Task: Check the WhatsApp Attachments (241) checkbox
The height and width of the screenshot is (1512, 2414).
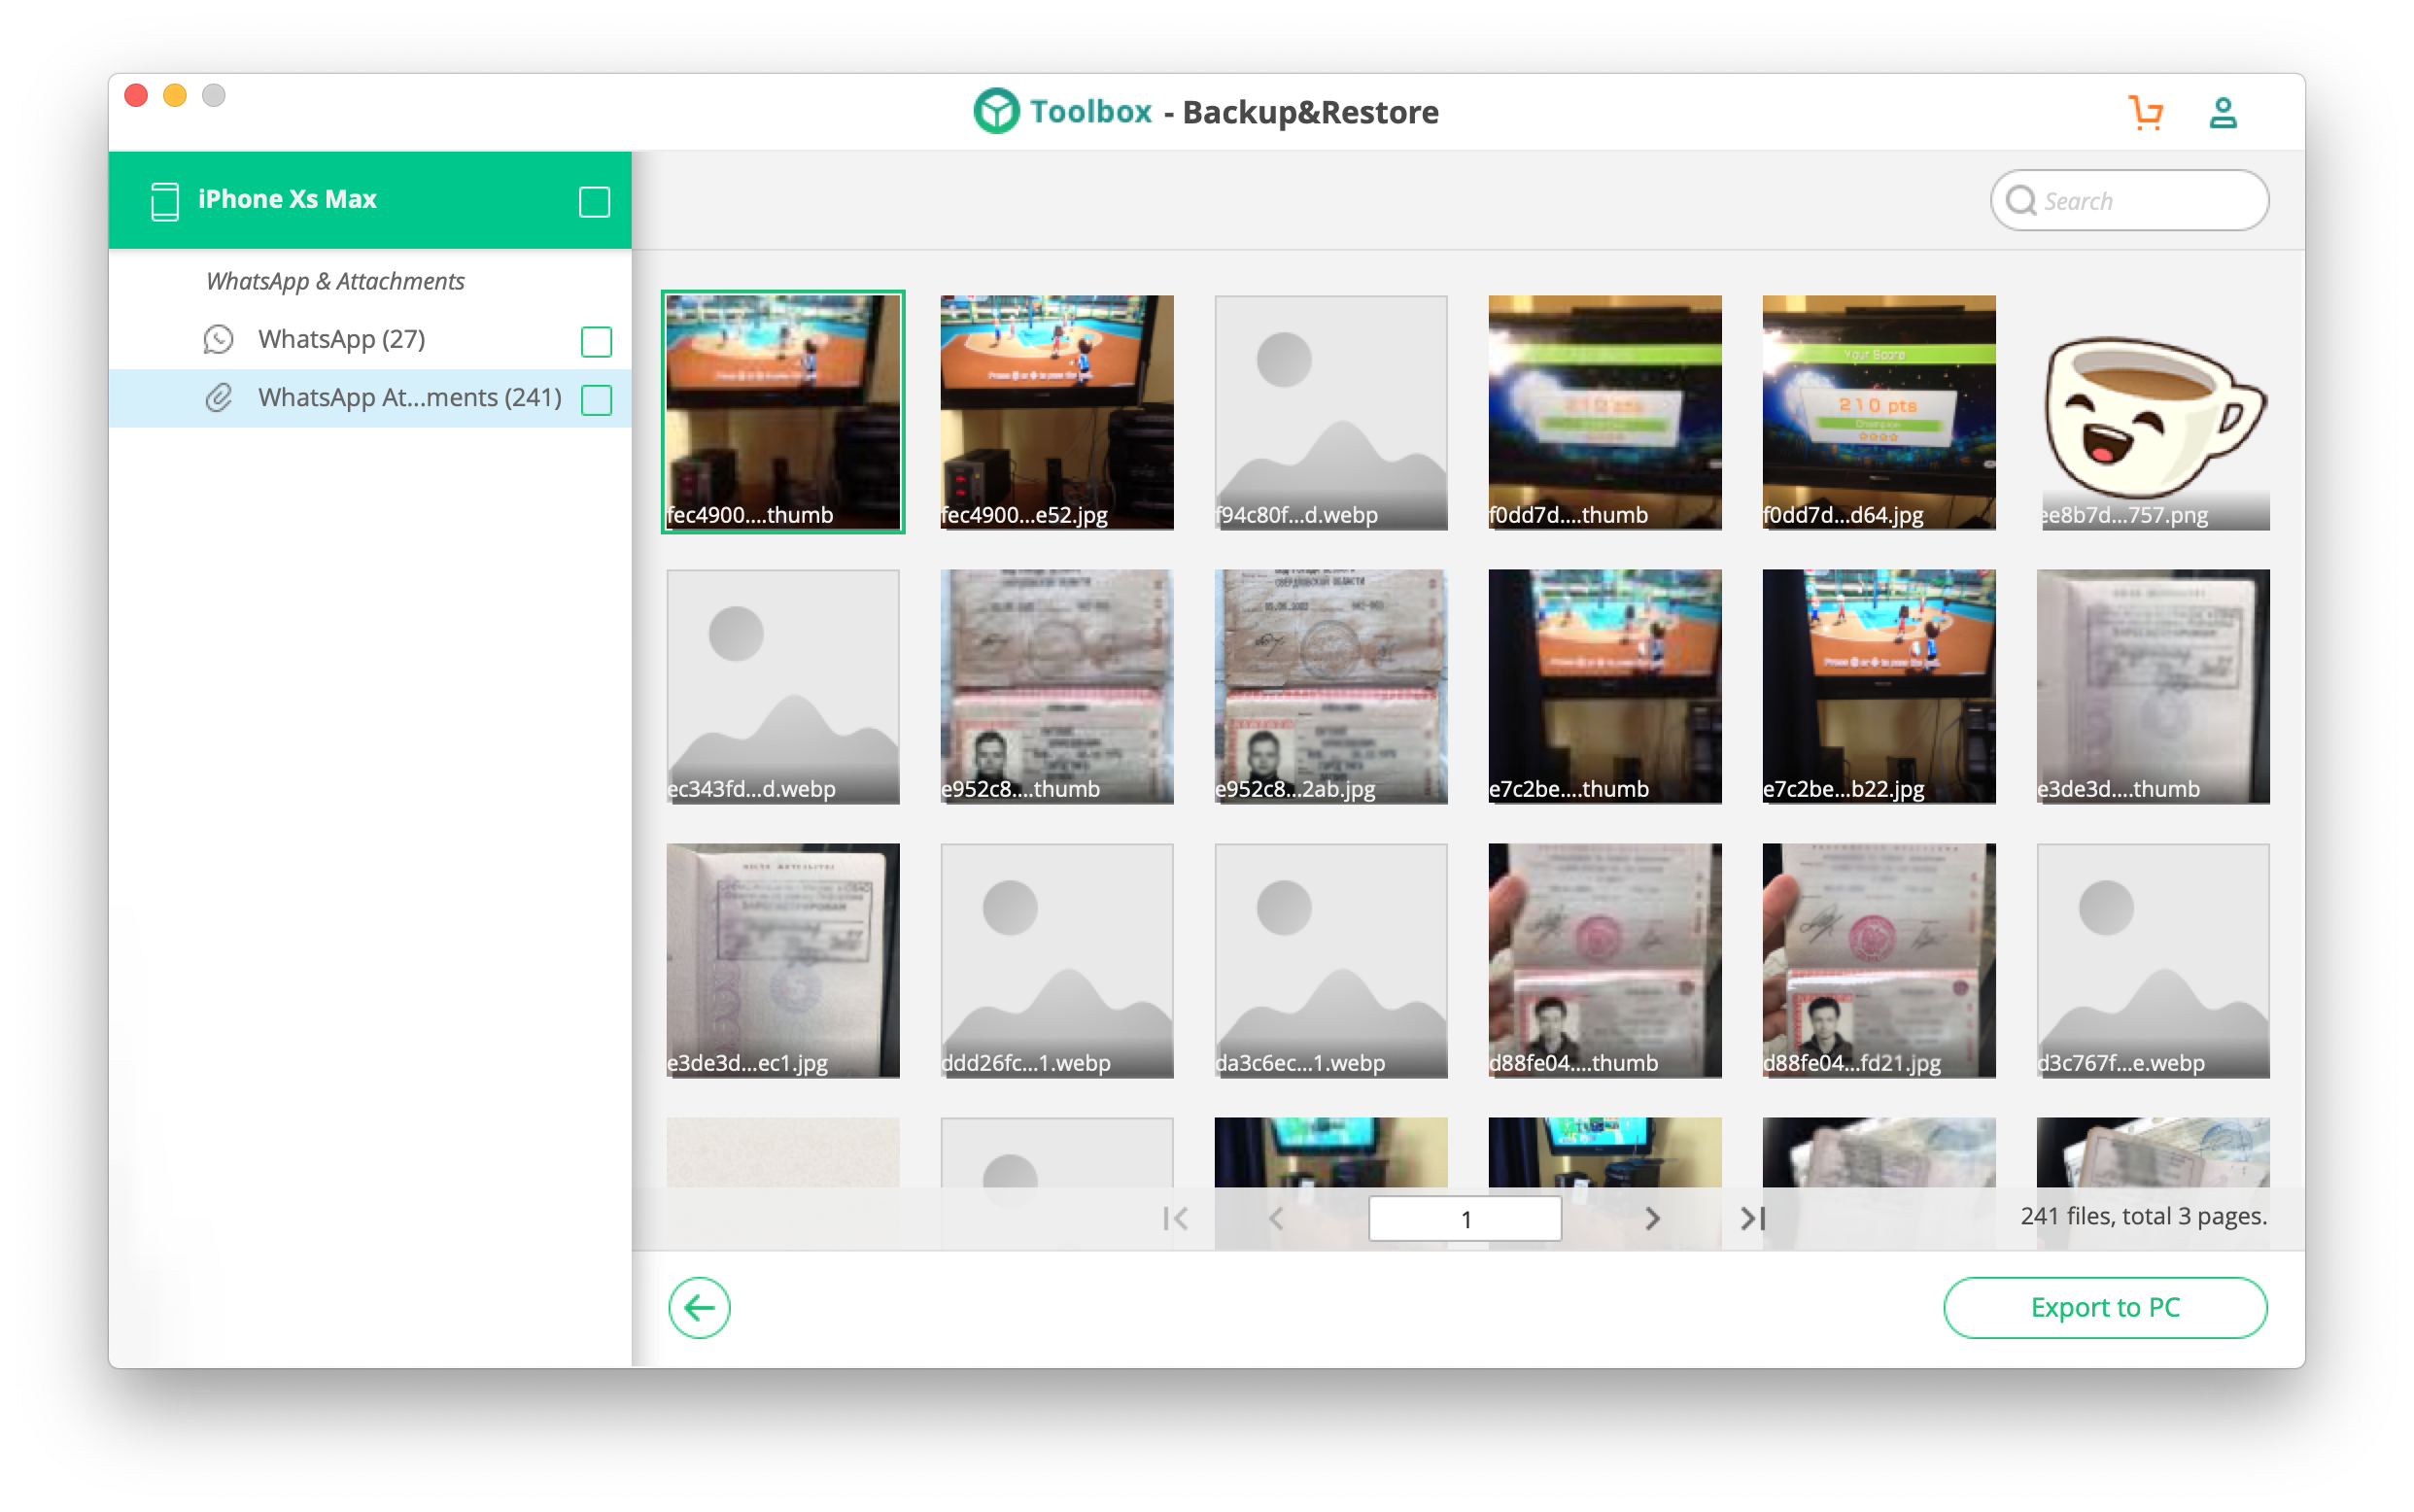Action: pyautogui.click(x=596, y=400)
